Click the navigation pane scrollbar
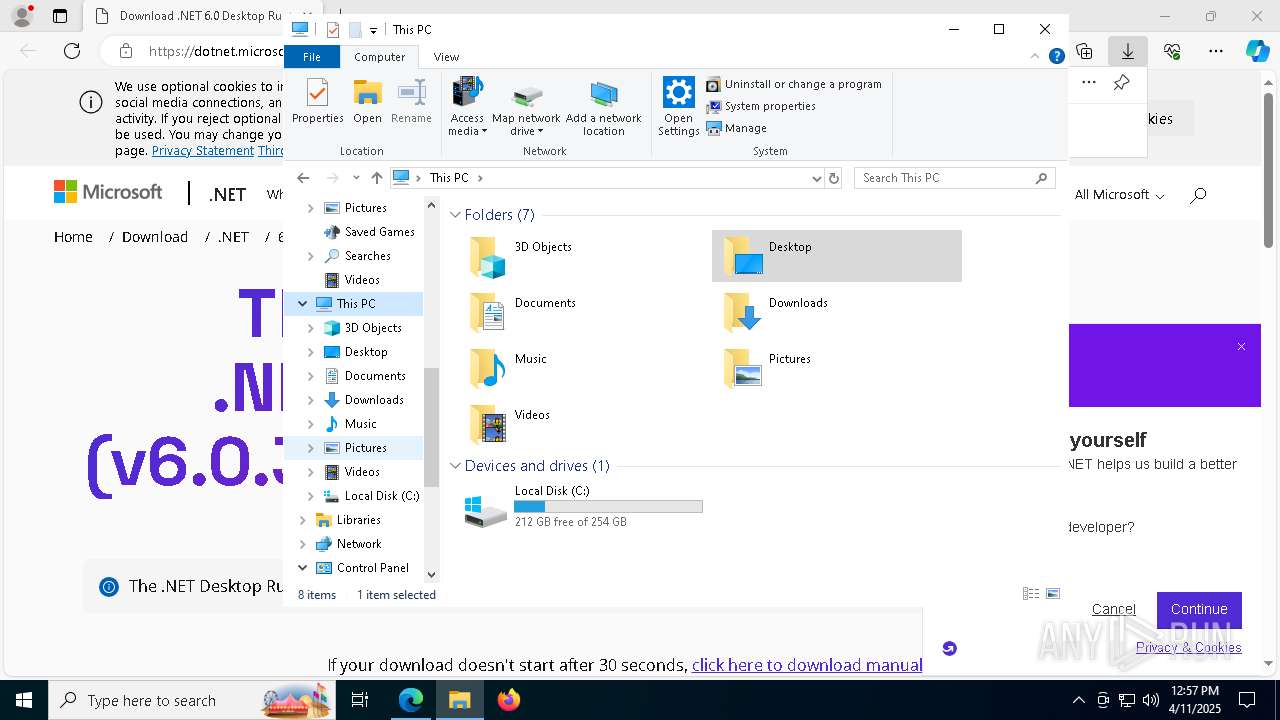 point(432,427)
